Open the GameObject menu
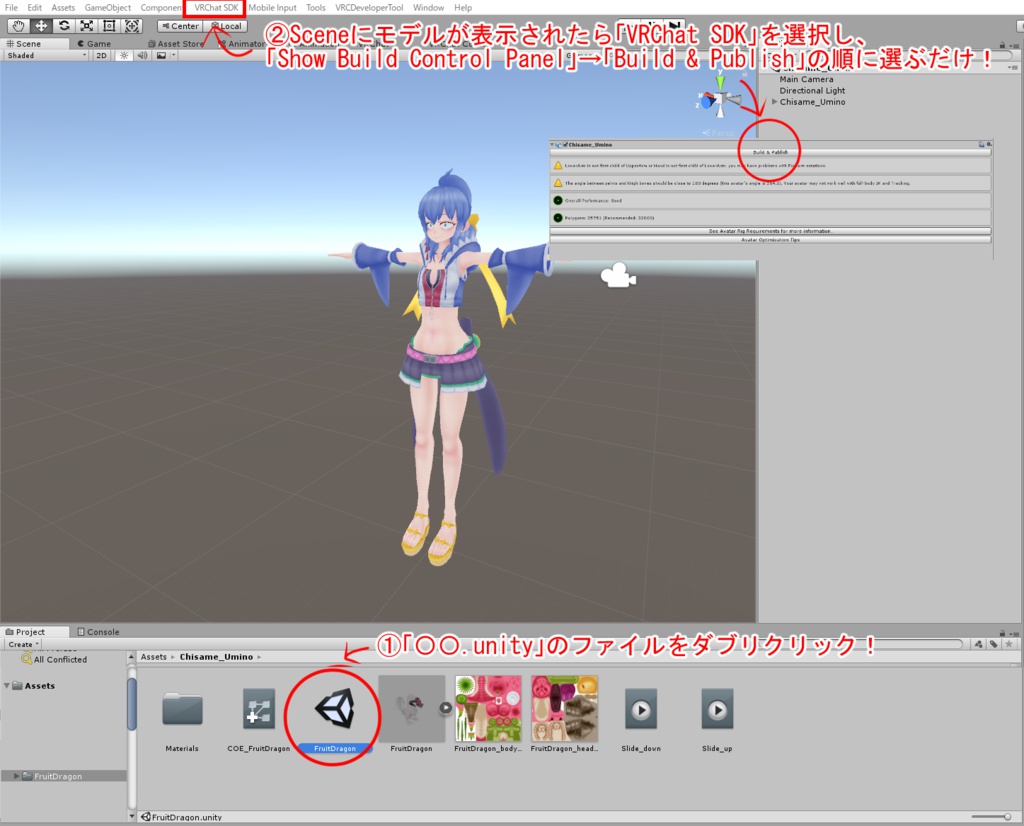 tap(108, 8)
